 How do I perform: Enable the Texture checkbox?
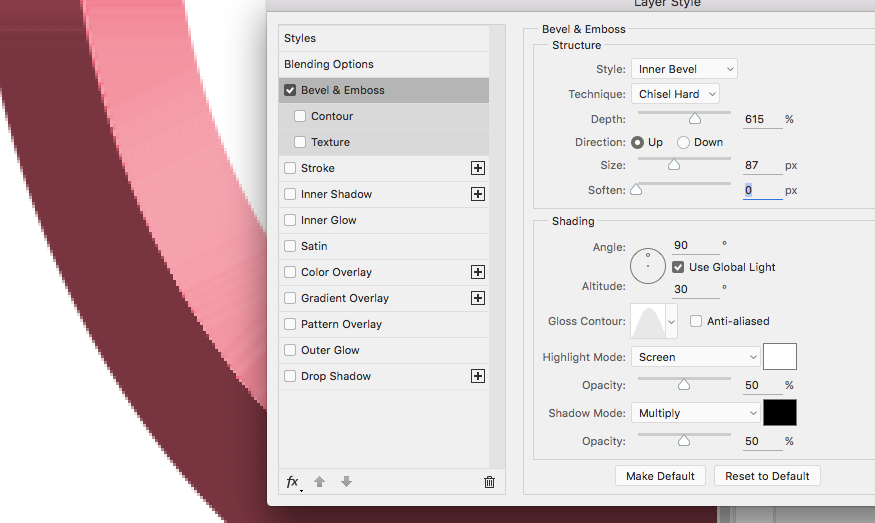tap(300, 142)
